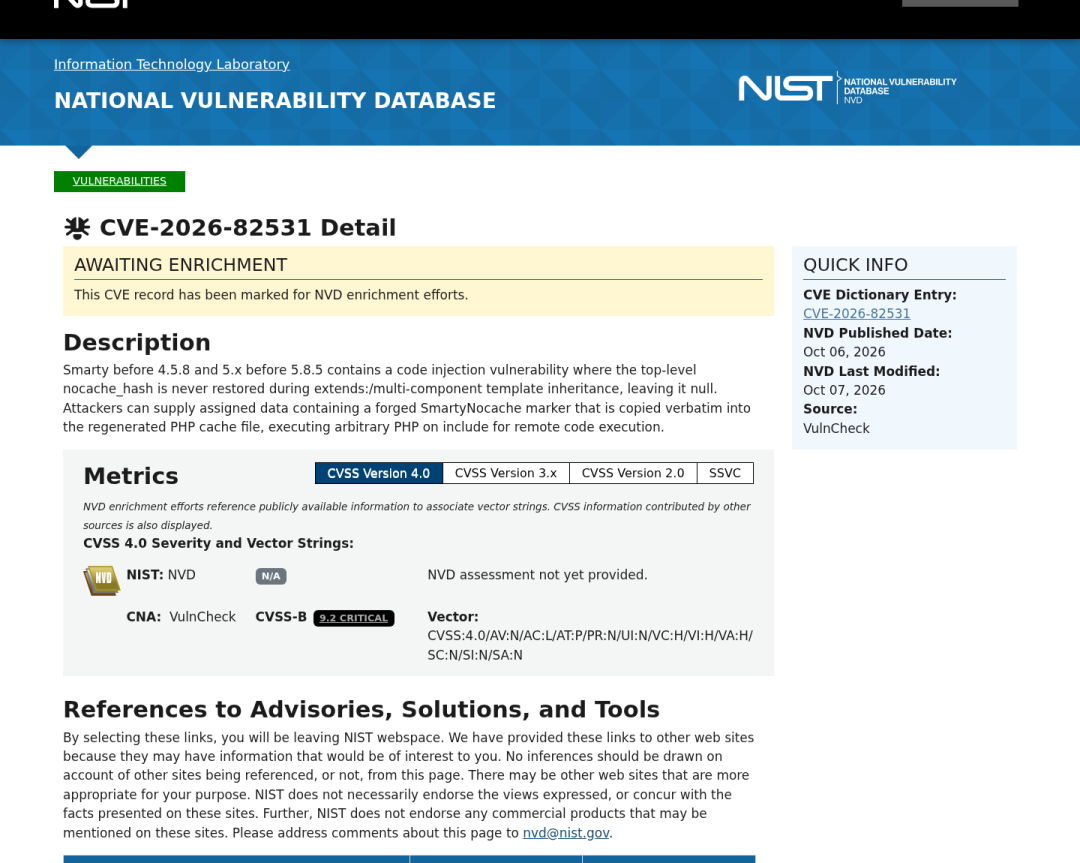Click the NATIONAL VULNERABILITY DATABASE heading
This screenshot has width=1080, height=863.
click(275, 101)
